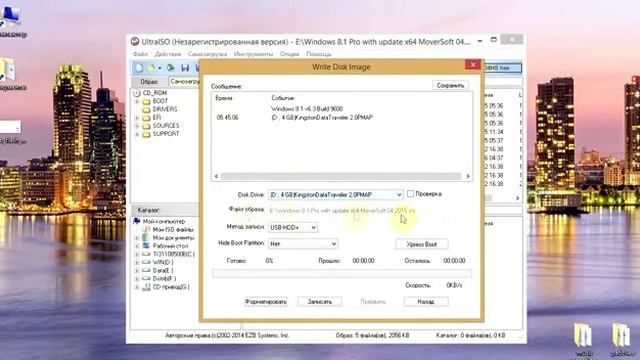This screenshot has width=640, height=360.
Task: Click the Назад button
Action: tap(426, 302)
